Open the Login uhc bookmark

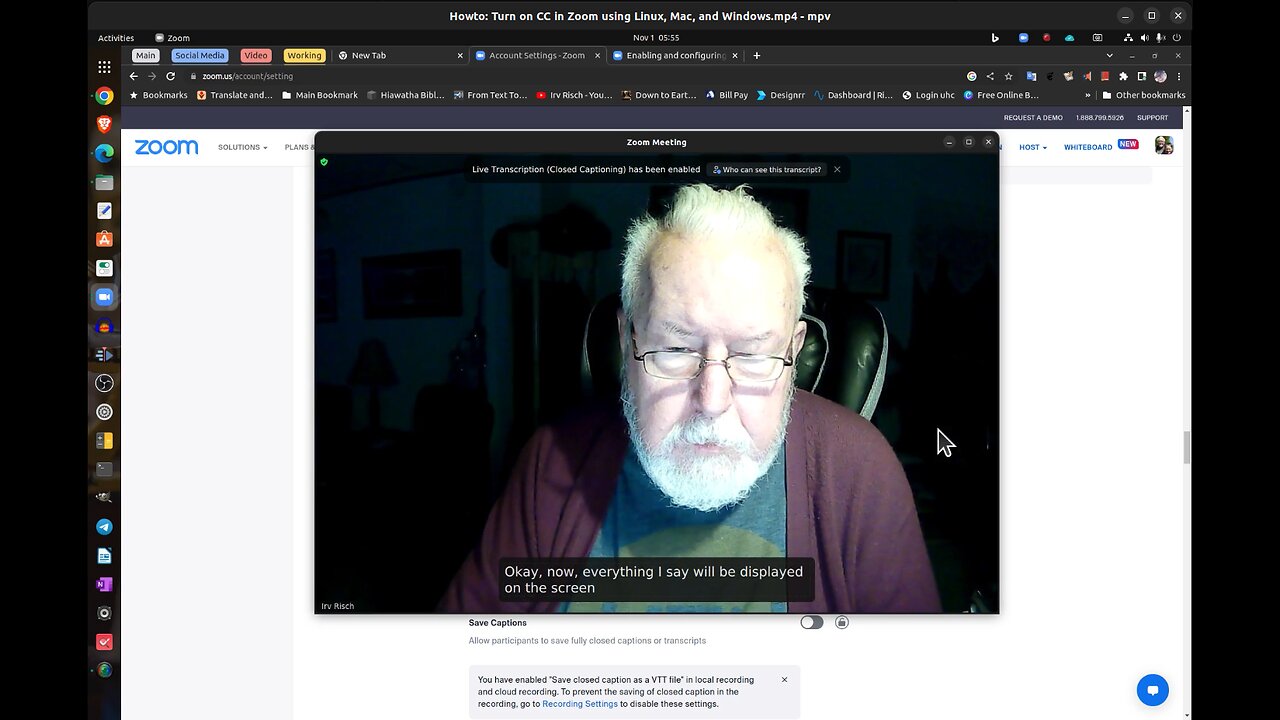click(928, 95)
